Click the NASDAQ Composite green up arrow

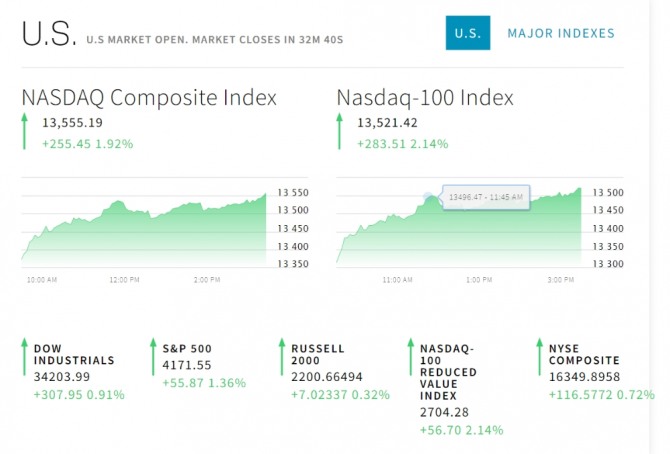coord(25,131)
